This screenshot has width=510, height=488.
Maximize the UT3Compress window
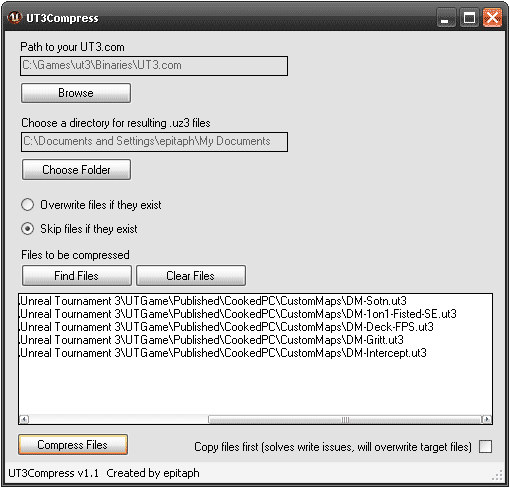click(x=469, y=18)
